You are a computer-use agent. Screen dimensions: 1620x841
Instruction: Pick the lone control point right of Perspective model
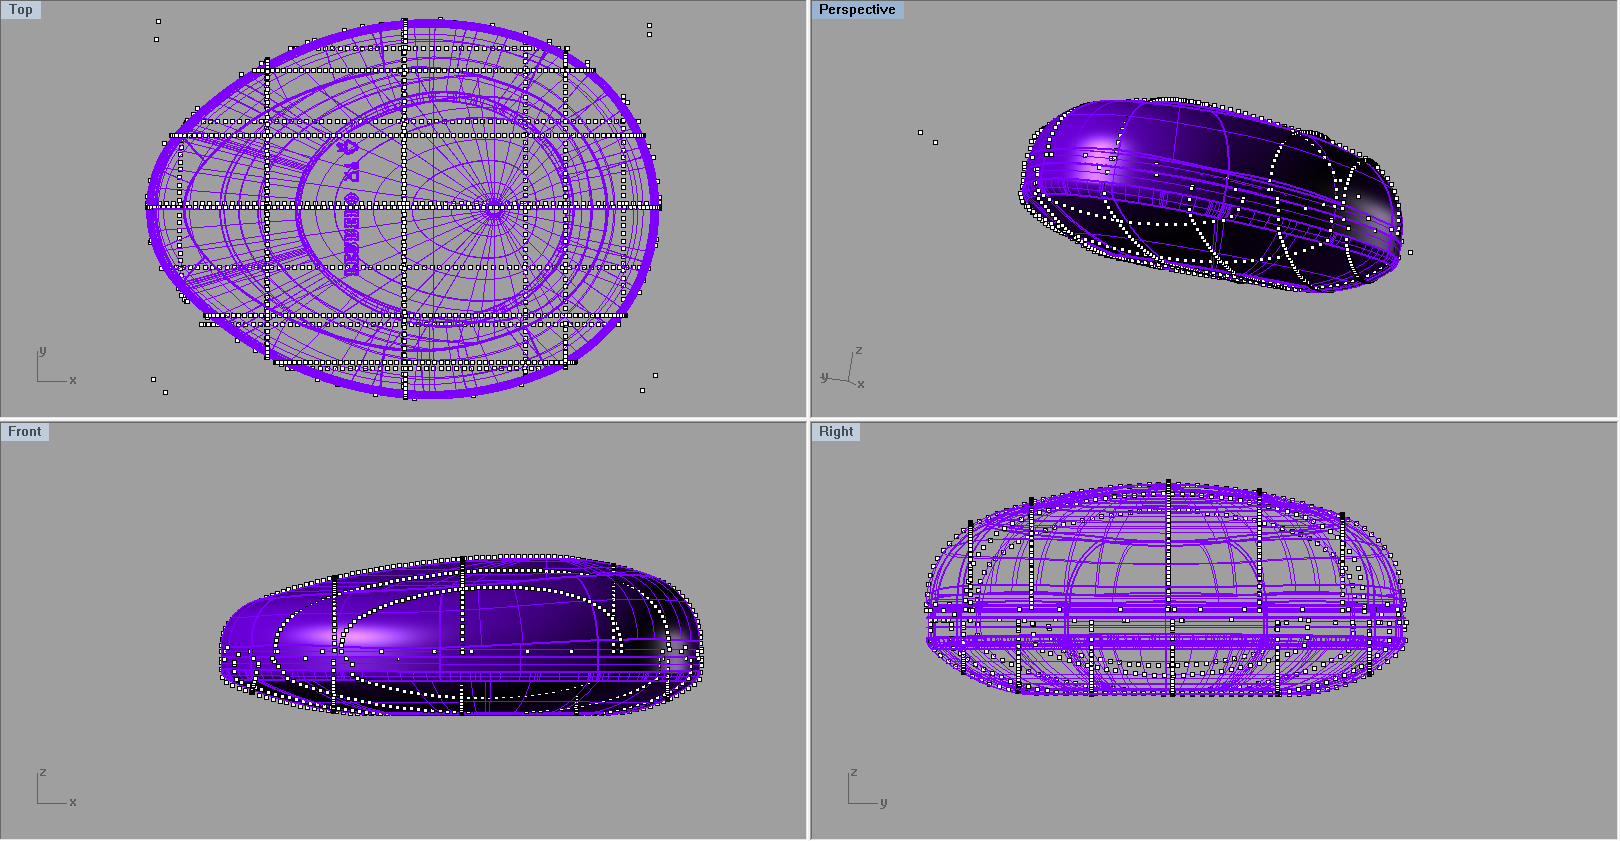tap(1410, 252)
